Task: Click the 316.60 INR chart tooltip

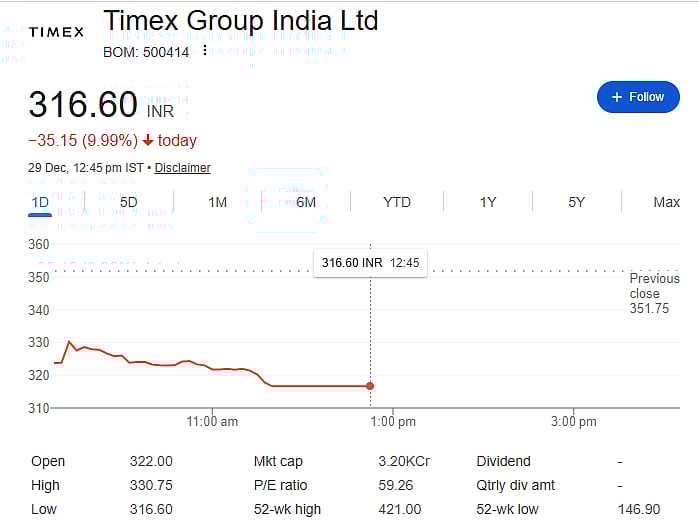Action: coord(370,263)
